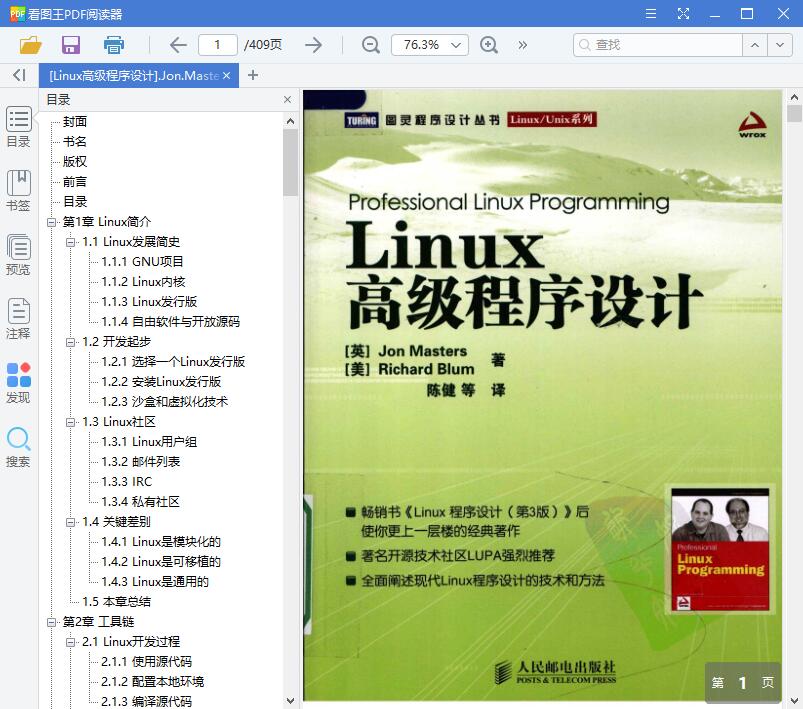Close the Linux高级程序设计 document tab

pos(226,75)
